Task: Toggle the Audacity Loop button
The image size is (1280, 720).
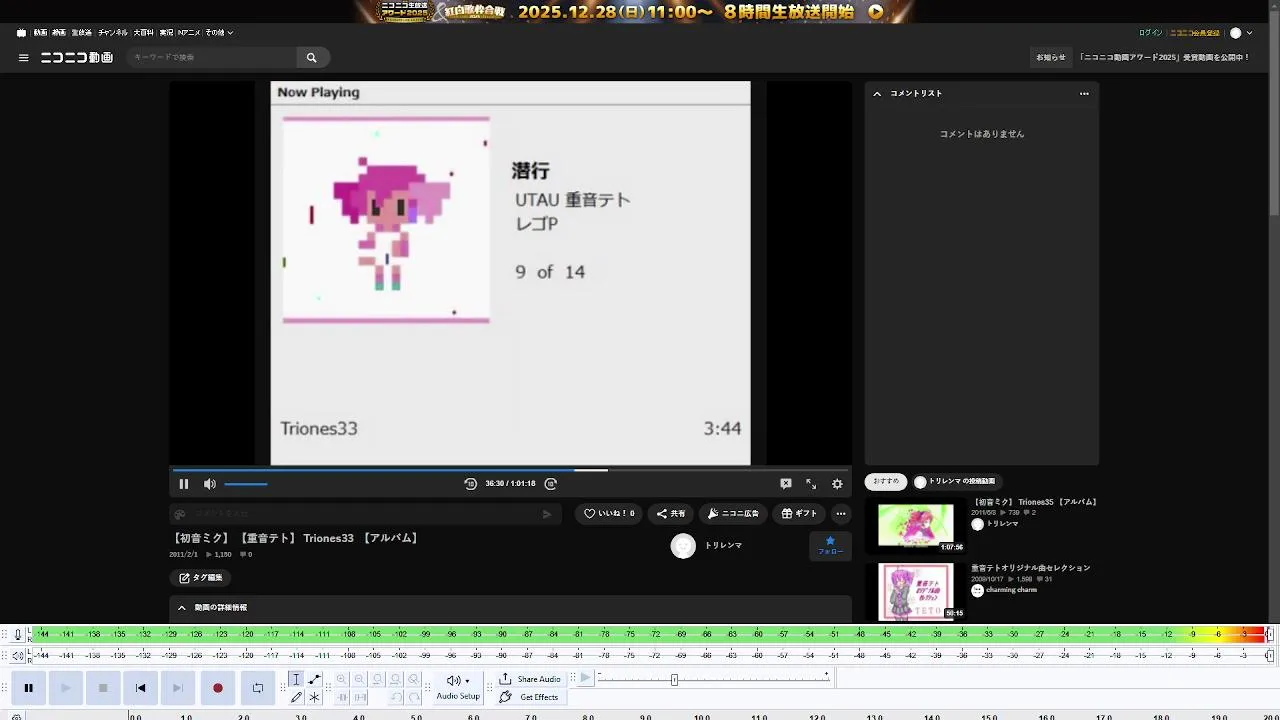Action: tap(258, 688)
